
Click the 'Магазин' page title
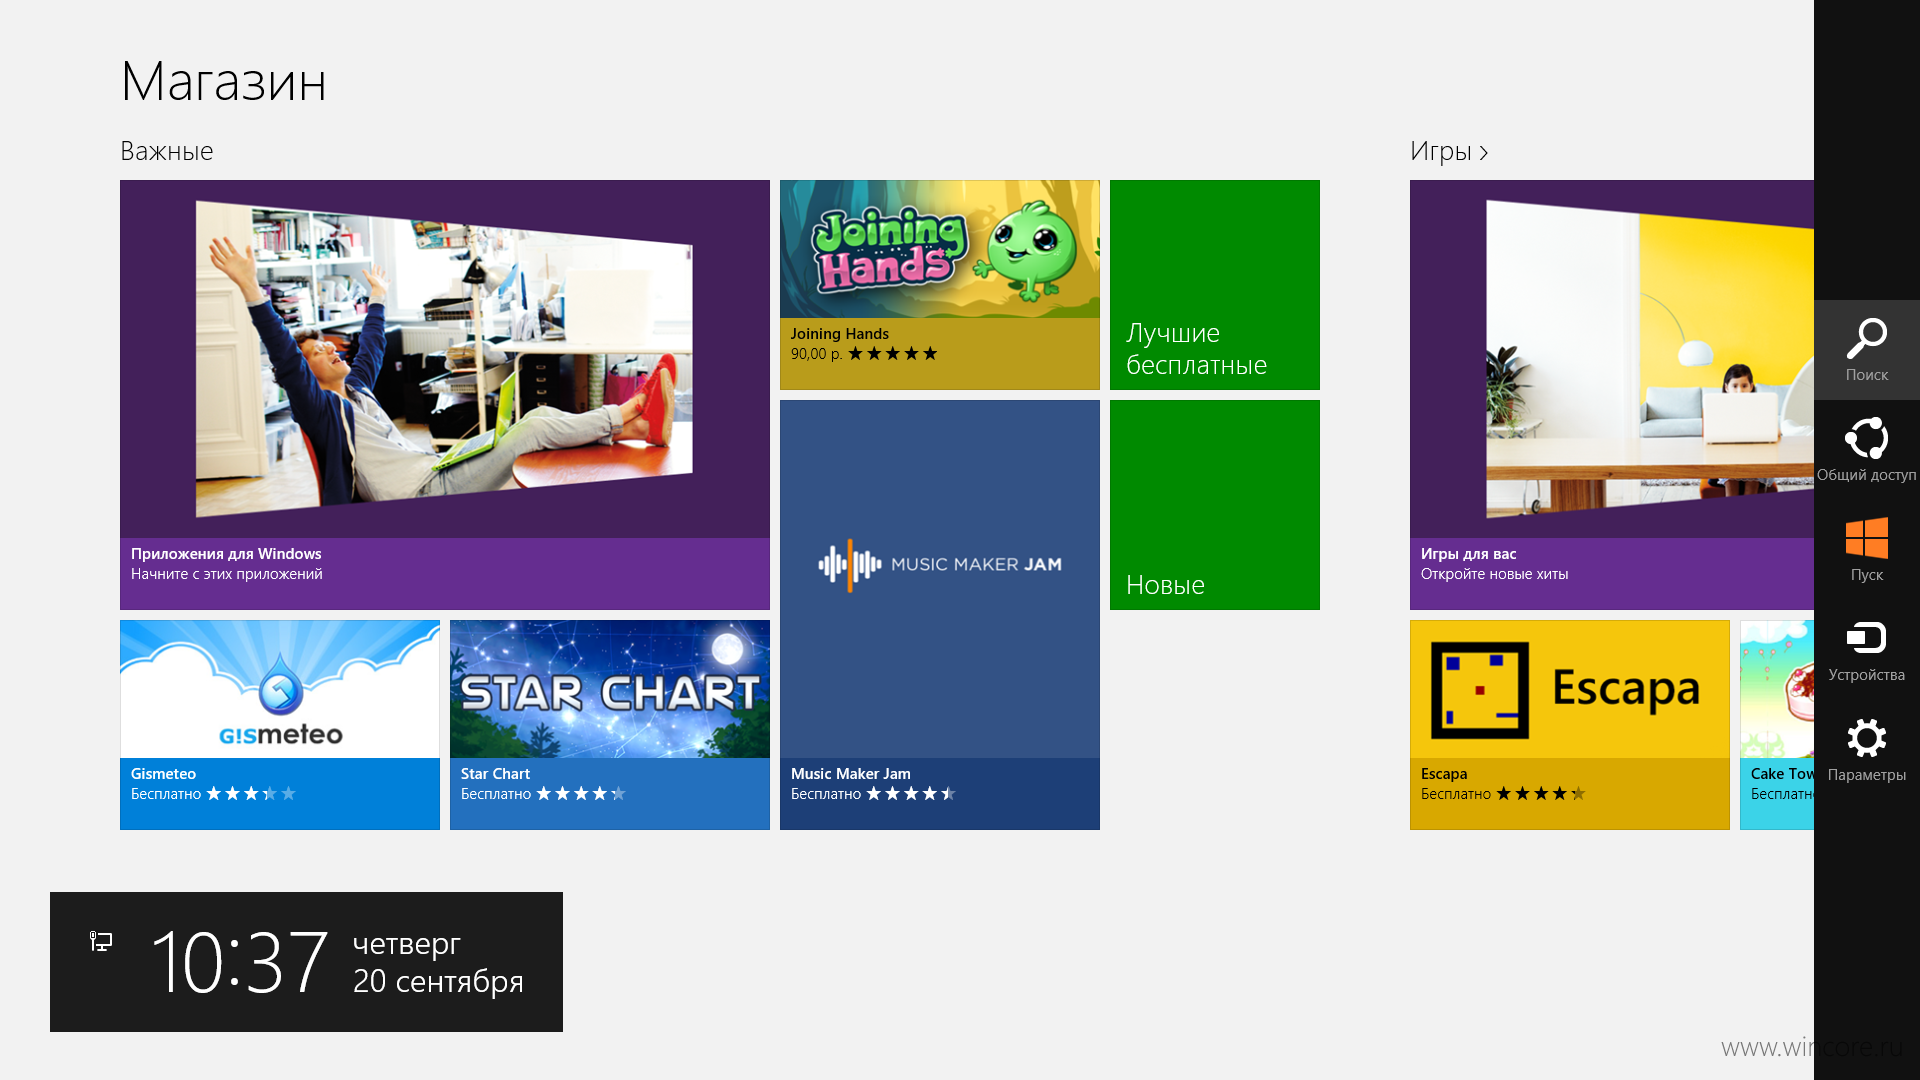pyautogui.click(x=223, y=81)
